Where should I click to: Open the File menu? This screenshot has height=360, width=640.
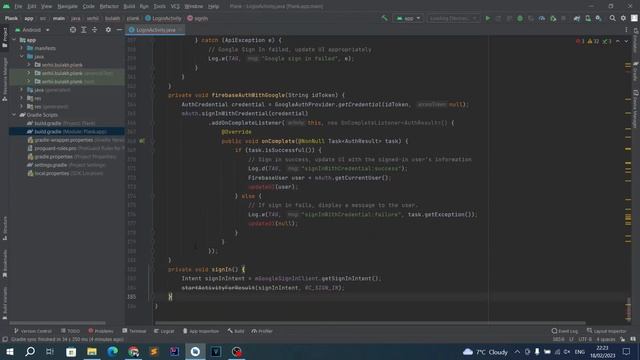(x=18, y=7)
